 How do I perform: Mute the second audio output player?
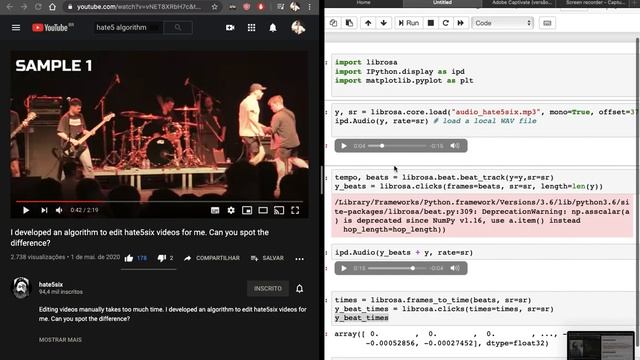pyautogui.click(x=455, y=268)
